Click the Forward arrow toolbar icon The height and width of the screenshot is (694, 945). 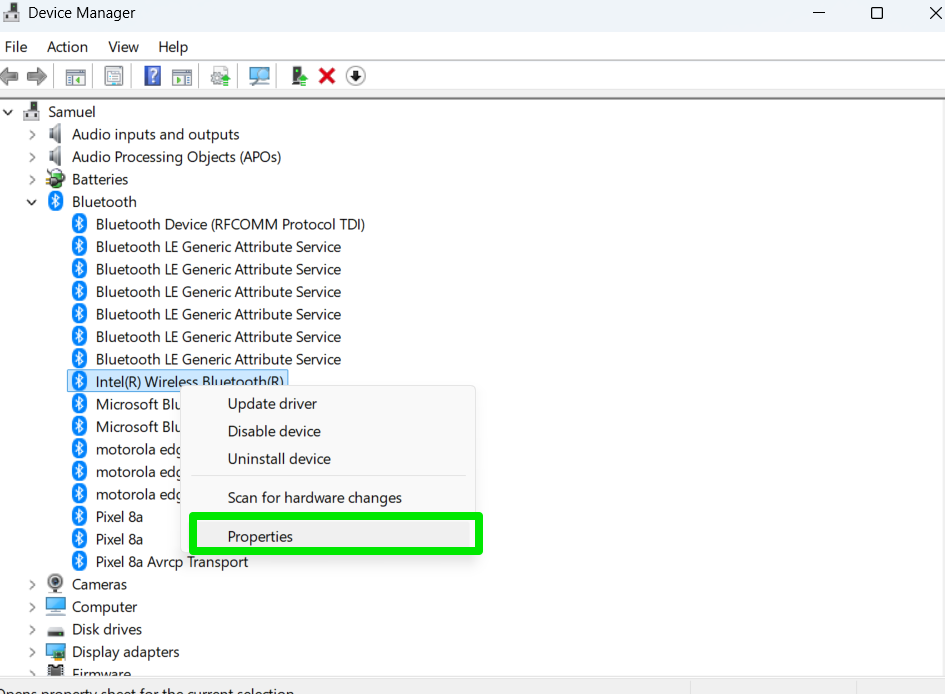point(37,77)
